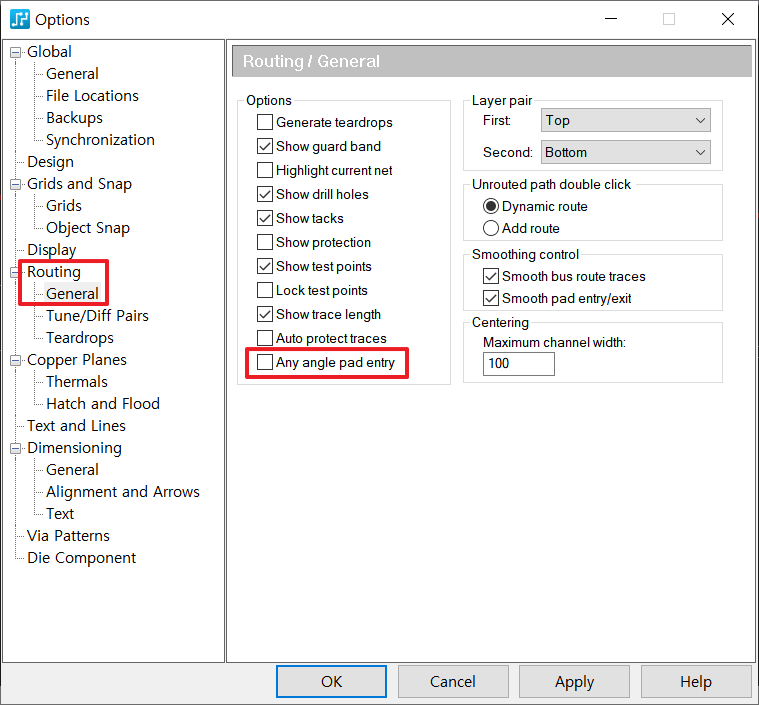Viewport: 759px width, 705px height.
Task: Collapse the Global tree node
Action: tap(15, 52)
